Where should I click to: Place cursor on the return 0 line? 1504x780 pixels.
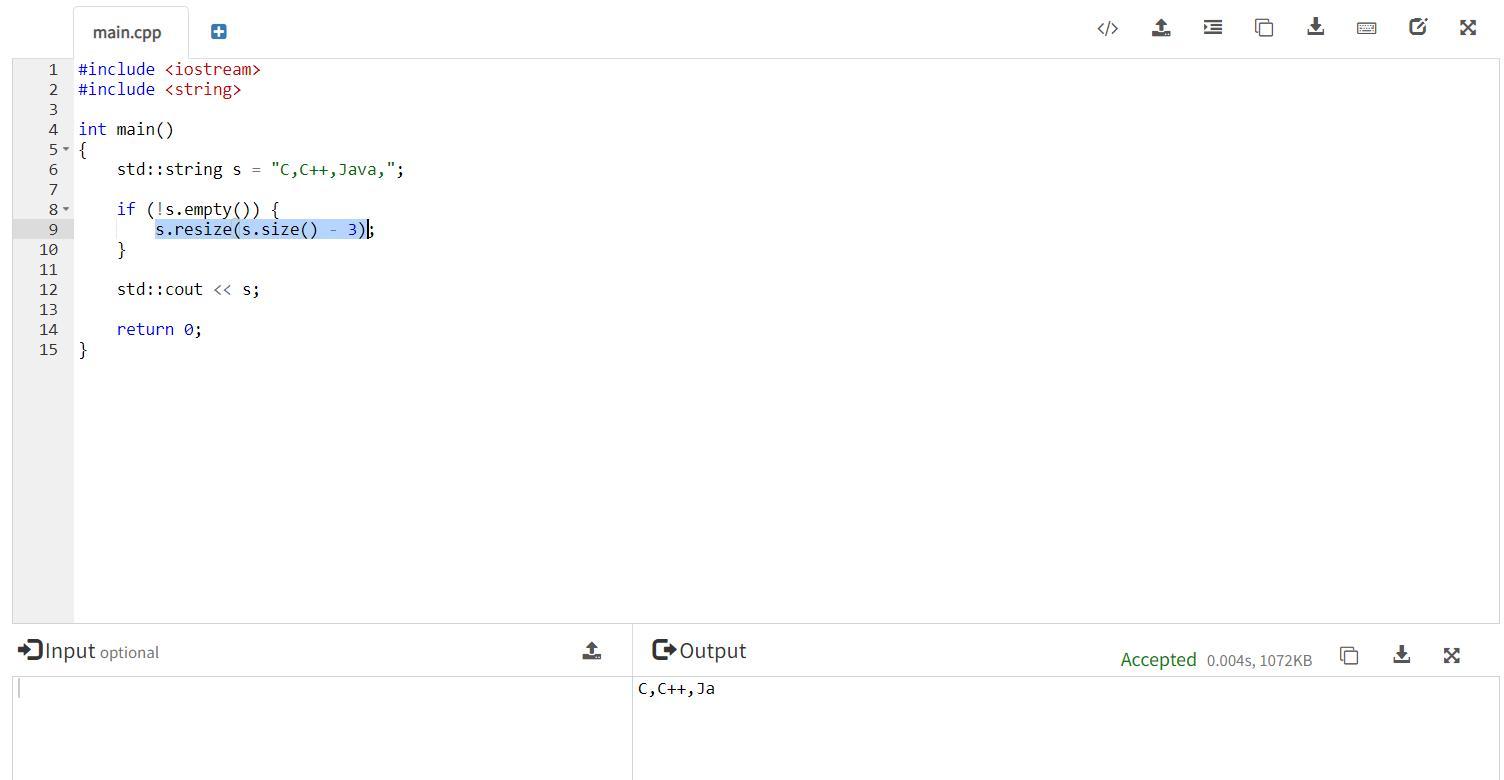click(x=160, y=330)
